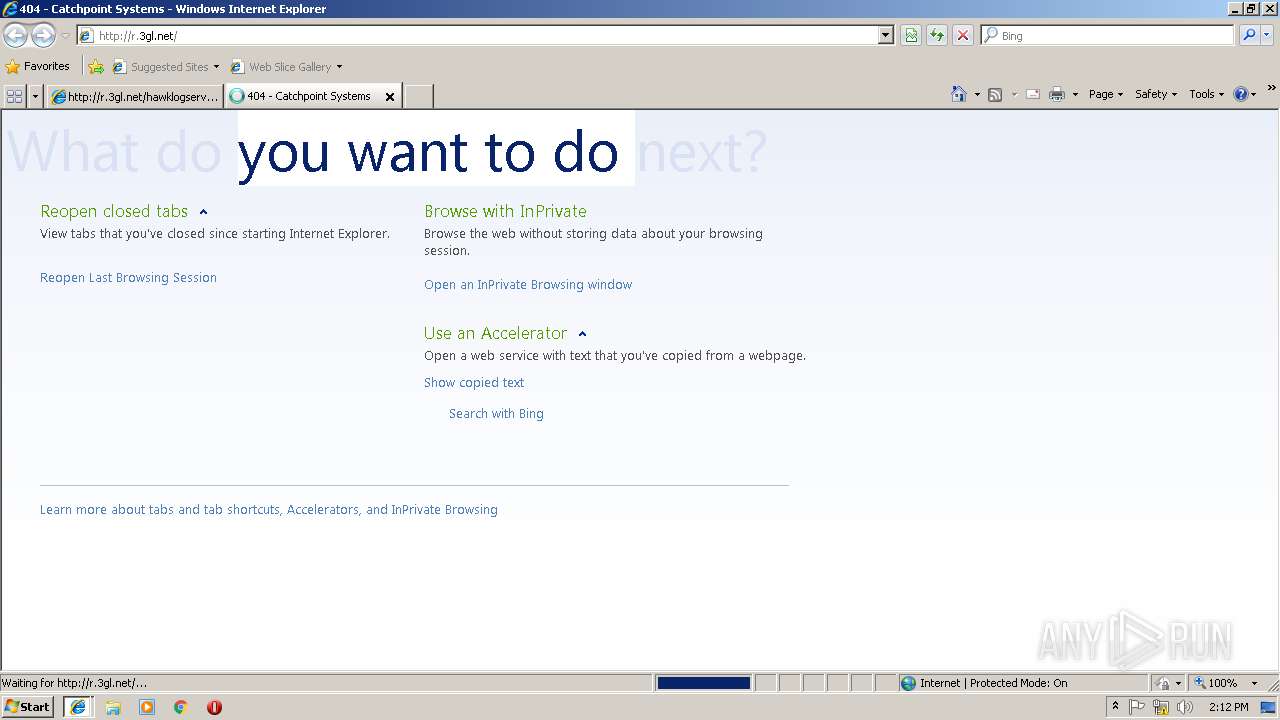The width and height of the screenshot is (1280, 720).
Task: Open the Suggested Sites menu
Action: click(x=165, y=67)
